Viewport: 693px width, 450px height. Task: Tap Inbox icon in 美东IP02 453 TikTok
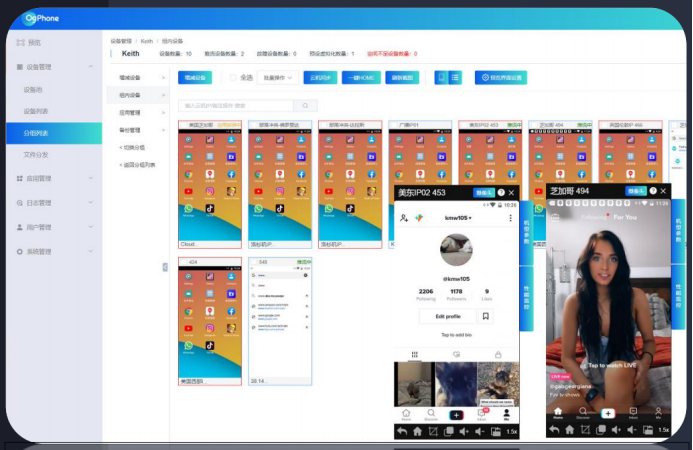482,414
